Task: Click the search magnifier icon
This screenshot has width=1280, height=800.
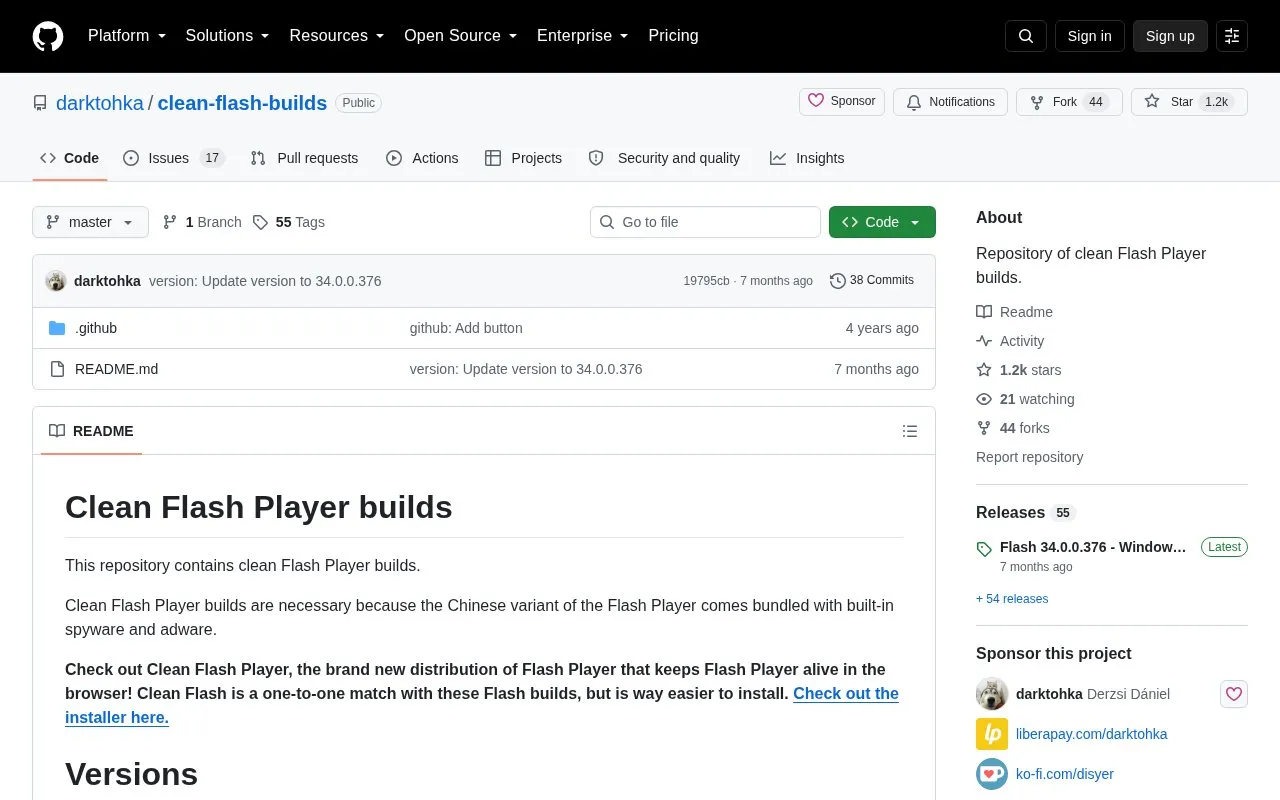Action: (1026, 36)
